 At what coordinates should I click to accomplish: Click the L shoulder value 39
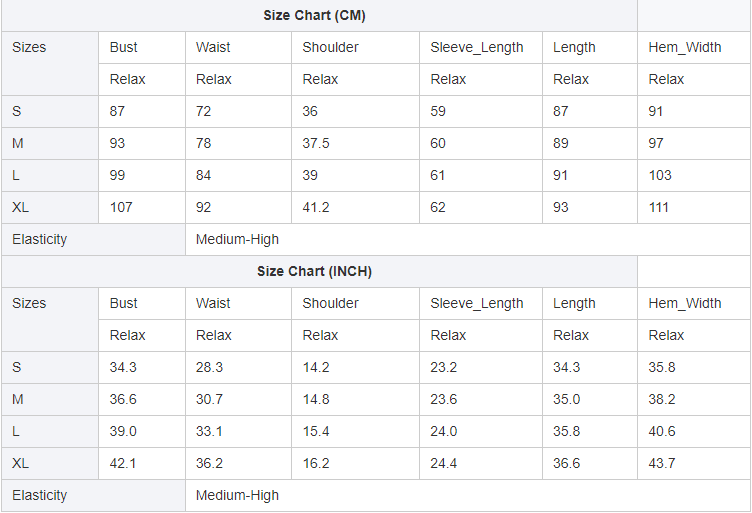click(x=310, y=175)
